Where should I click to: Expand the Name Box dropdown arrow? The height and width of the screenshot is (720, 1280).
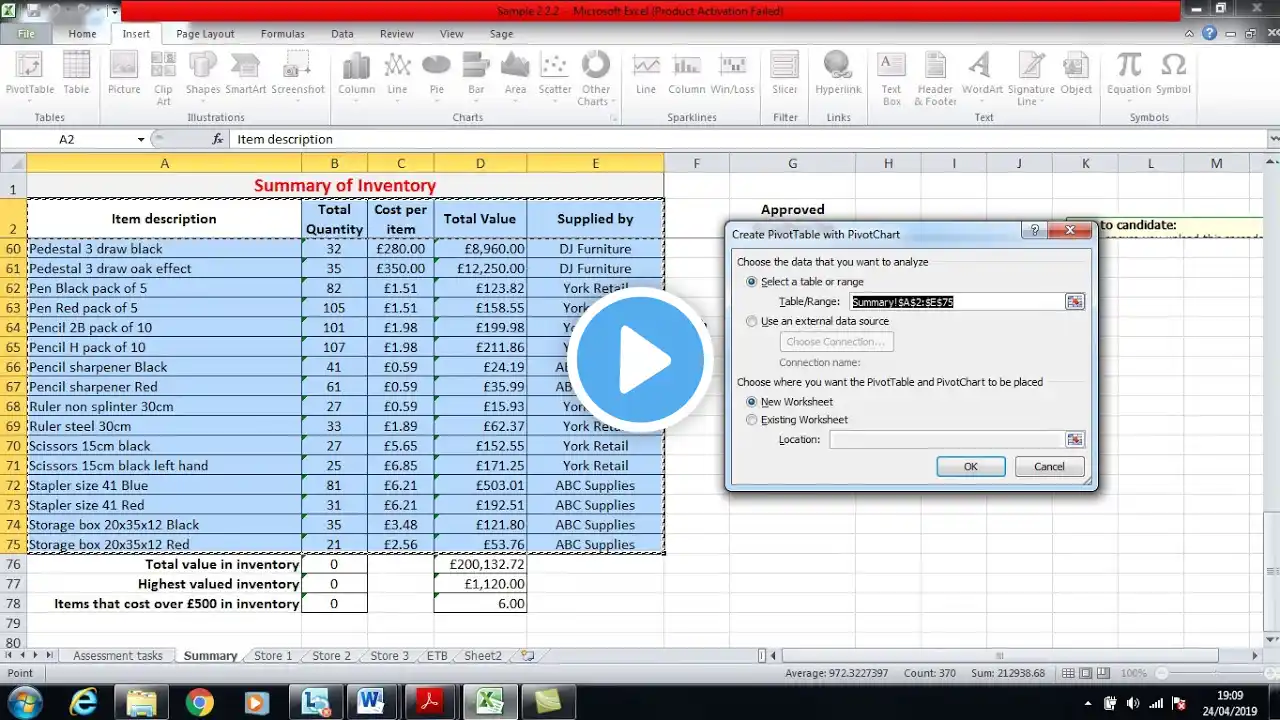[x=141, y=140]
